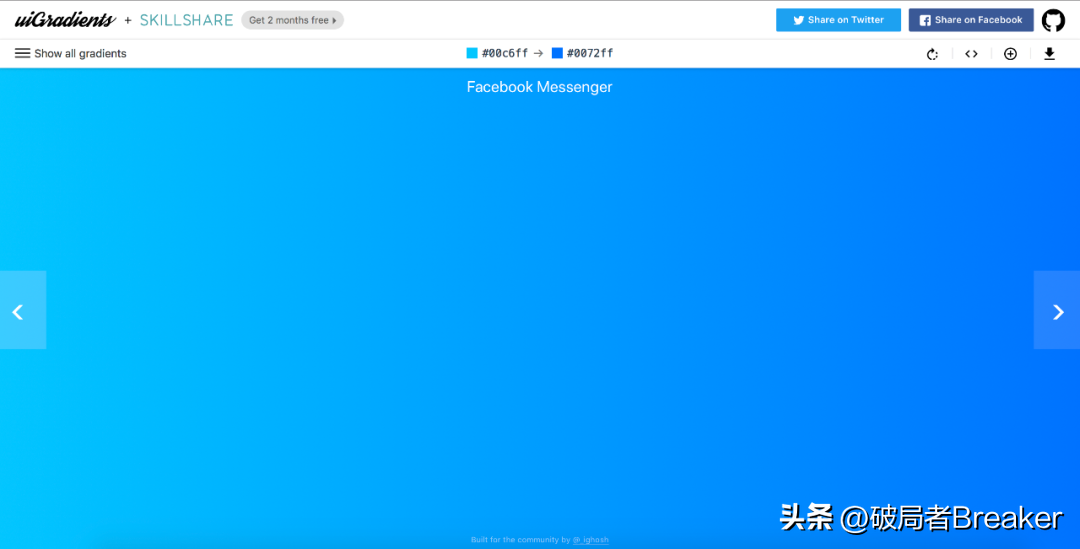Screen dimensions: 1080x549
Task: Select the #00c6ff color swatch
Action: pyautogui.click(x=472, y=54)
